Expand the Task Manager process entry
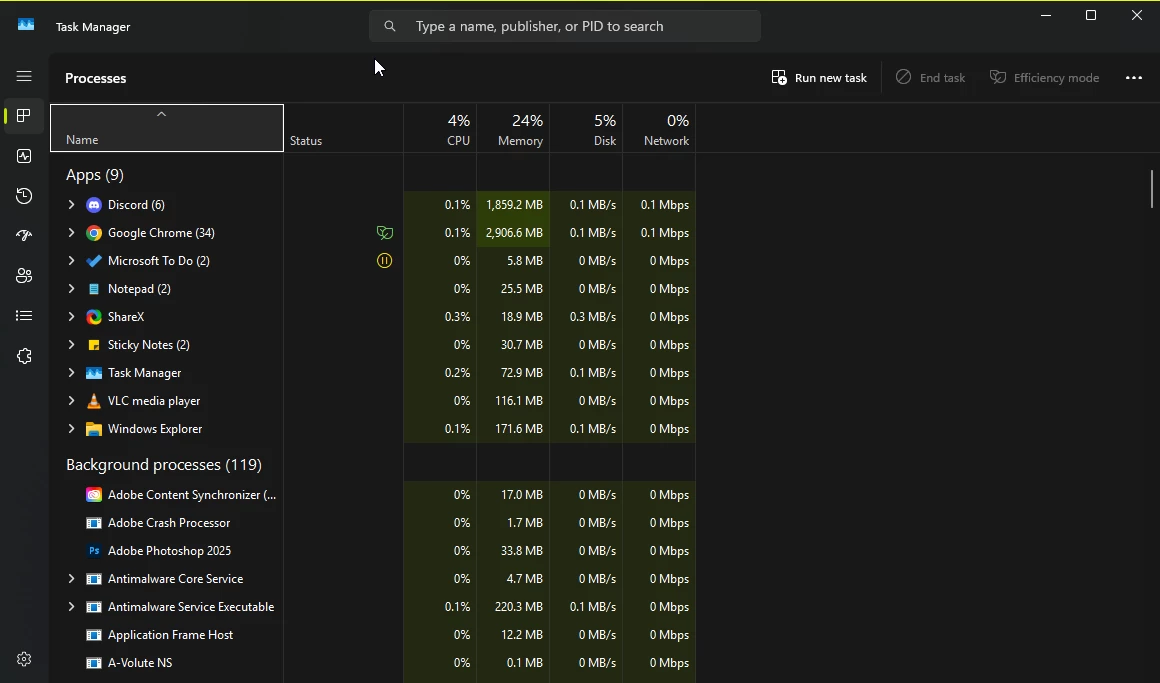The width and height of the screenshot is (1160, 683). [x=71, y=373]
